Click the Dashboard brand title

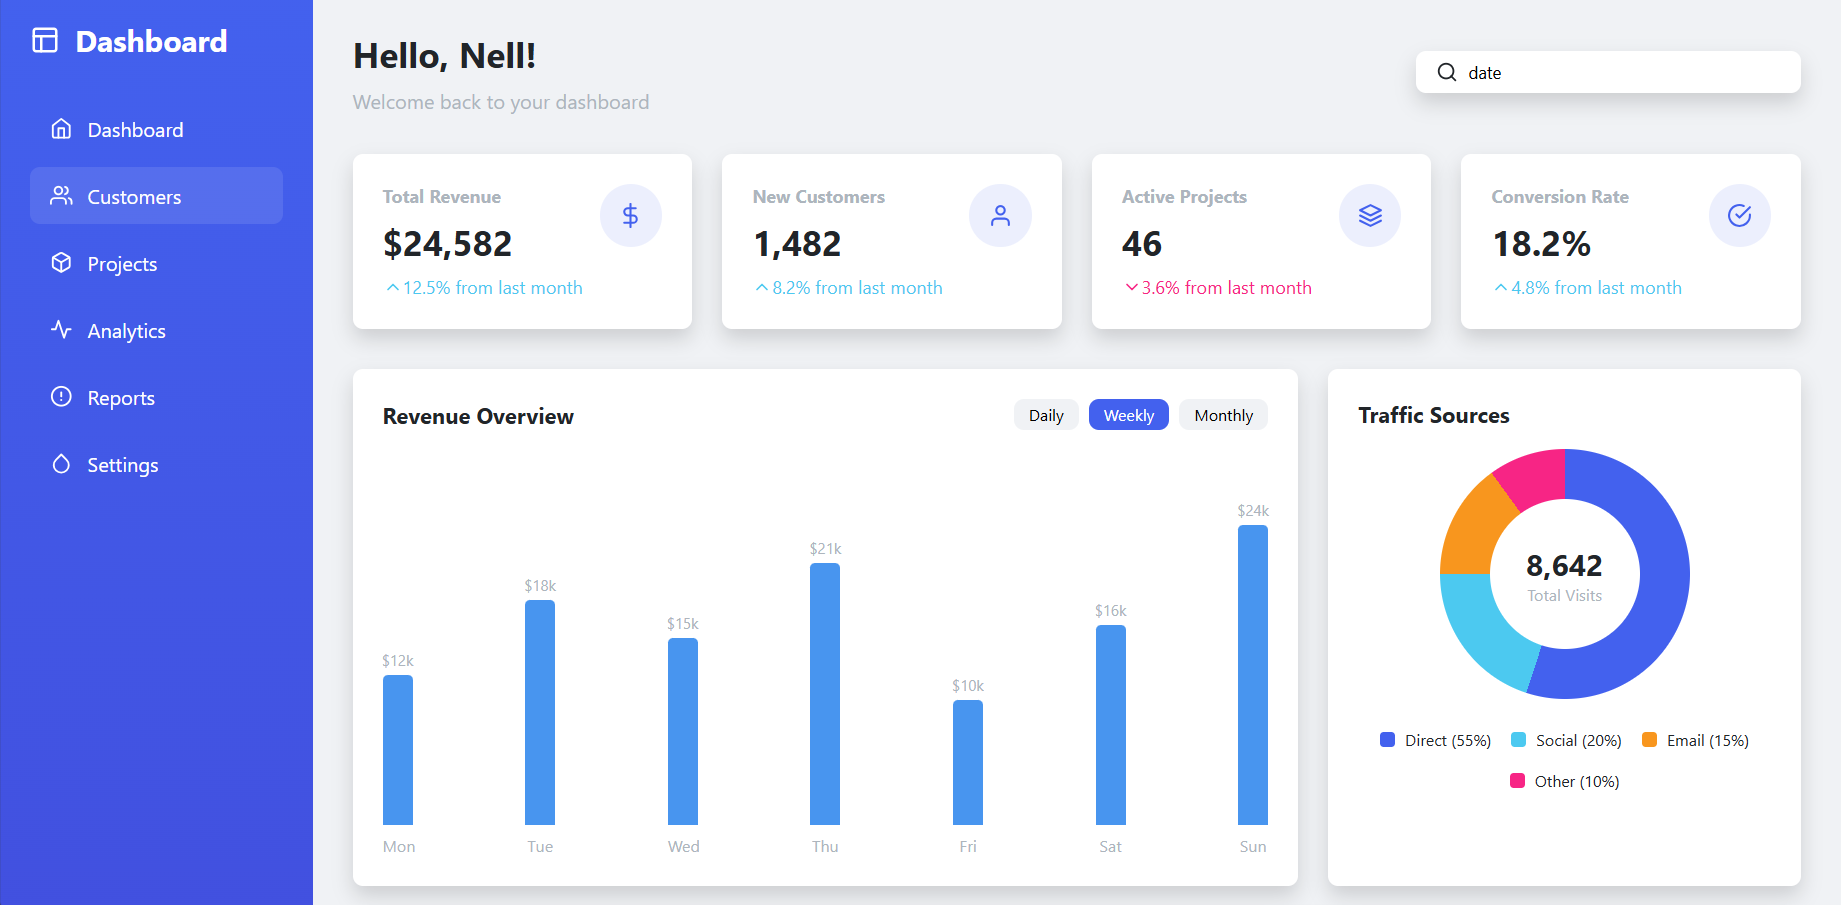(x=151, y=41)
